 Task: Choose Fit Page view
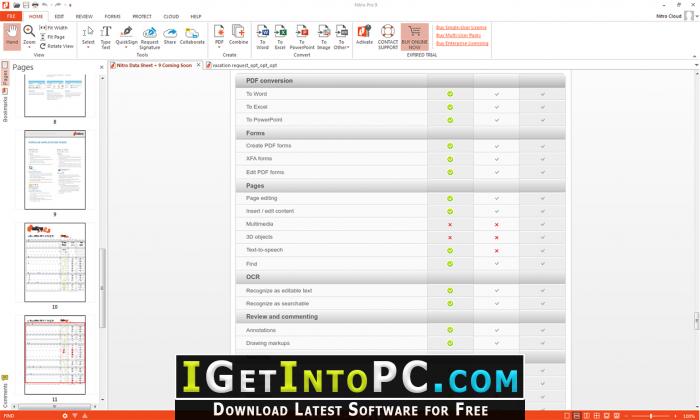pyautogui.click(x=53, y=37)
